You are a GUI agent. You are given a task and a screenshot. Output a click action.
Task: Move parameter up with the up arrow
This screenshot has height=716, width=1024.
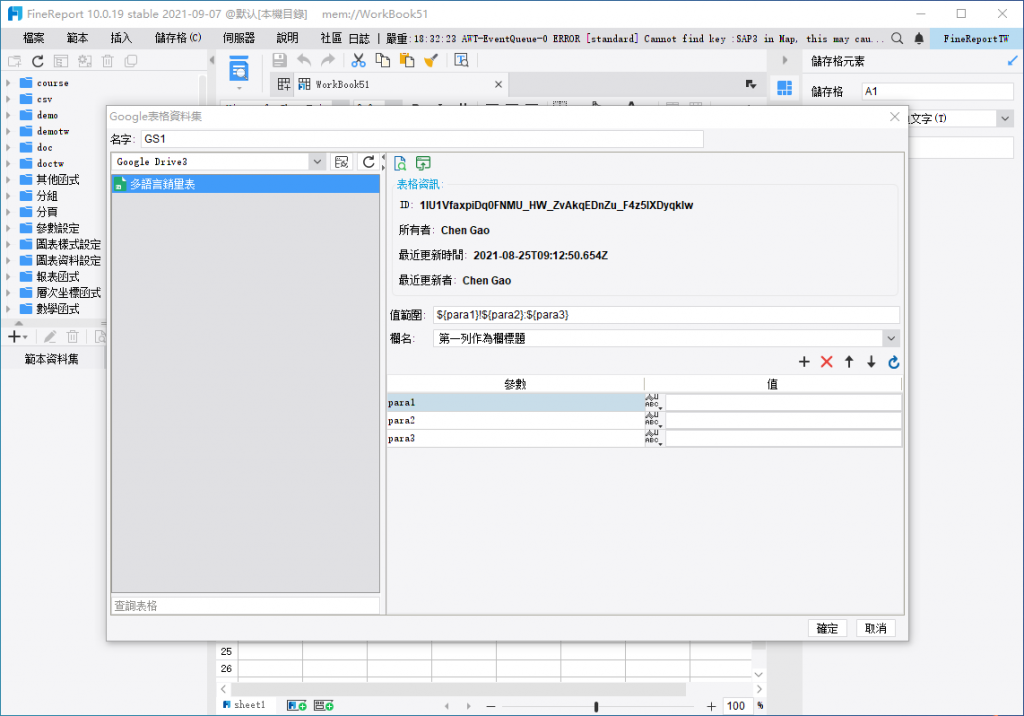coord(849,362)
